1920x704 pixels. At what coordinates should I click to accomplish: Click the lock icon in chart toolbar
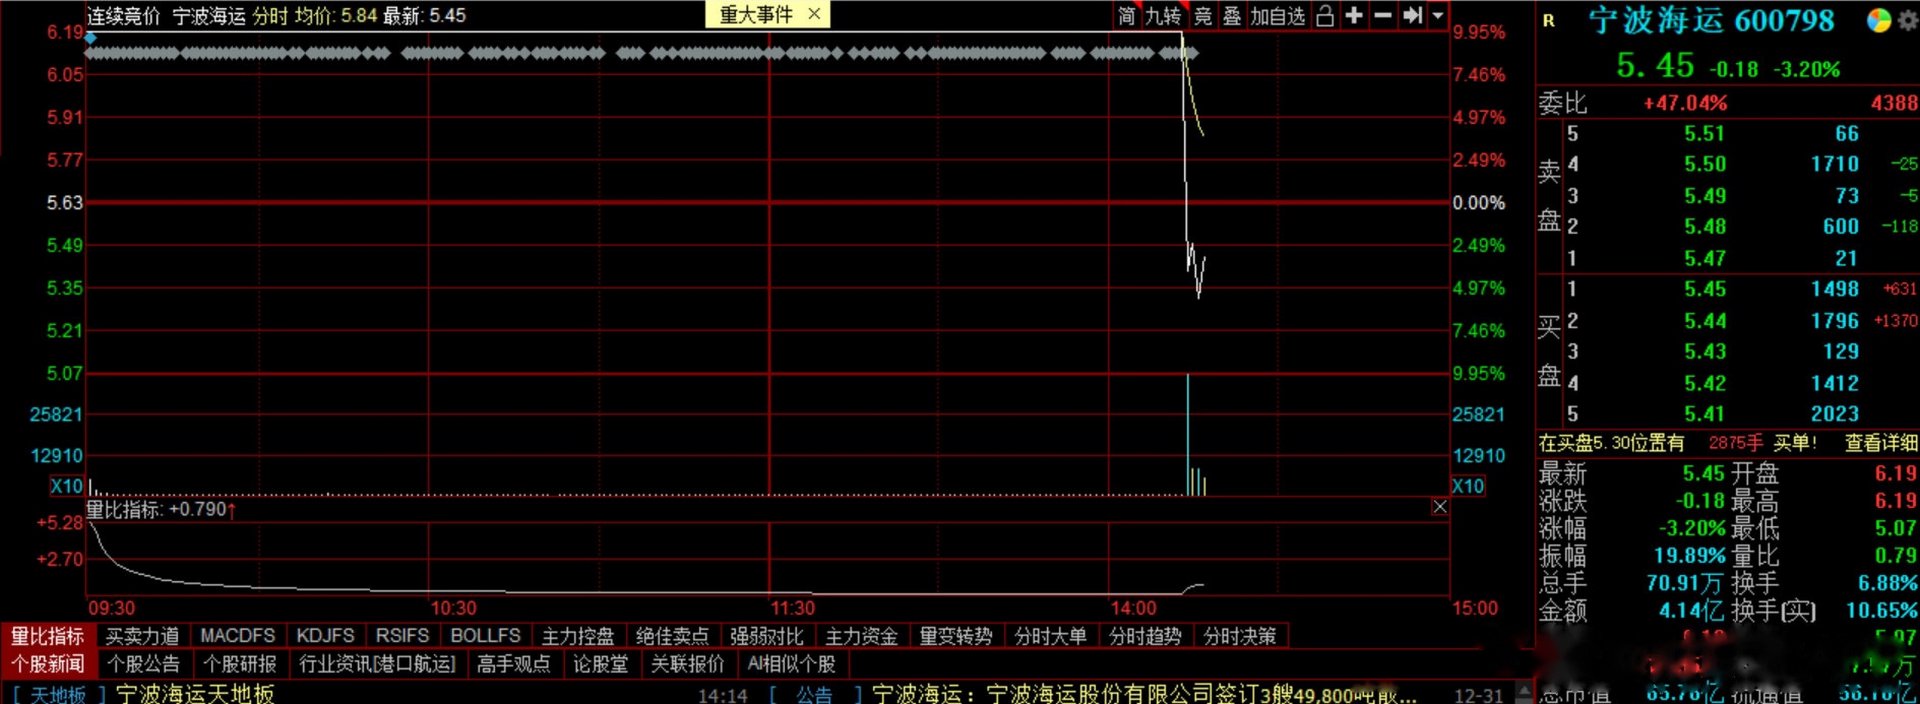(1325, 15)
